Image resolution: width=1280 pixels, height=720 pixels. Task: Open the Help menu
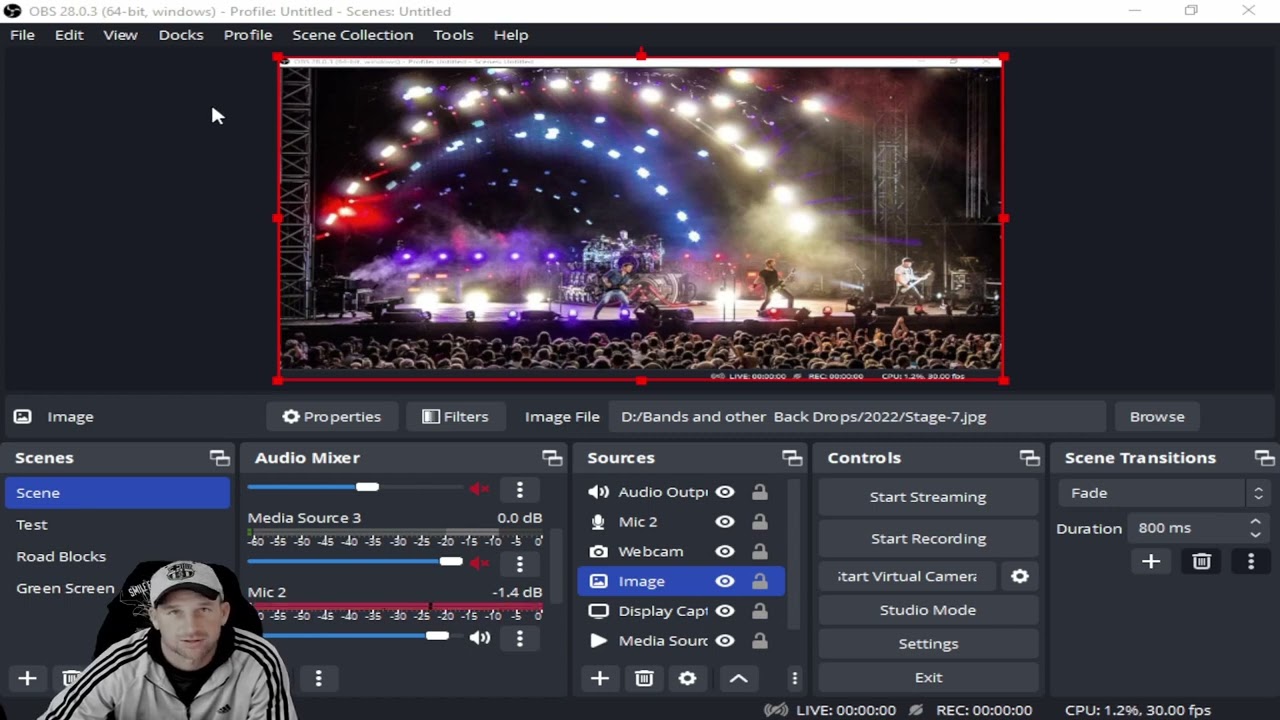tap(511, 34)
